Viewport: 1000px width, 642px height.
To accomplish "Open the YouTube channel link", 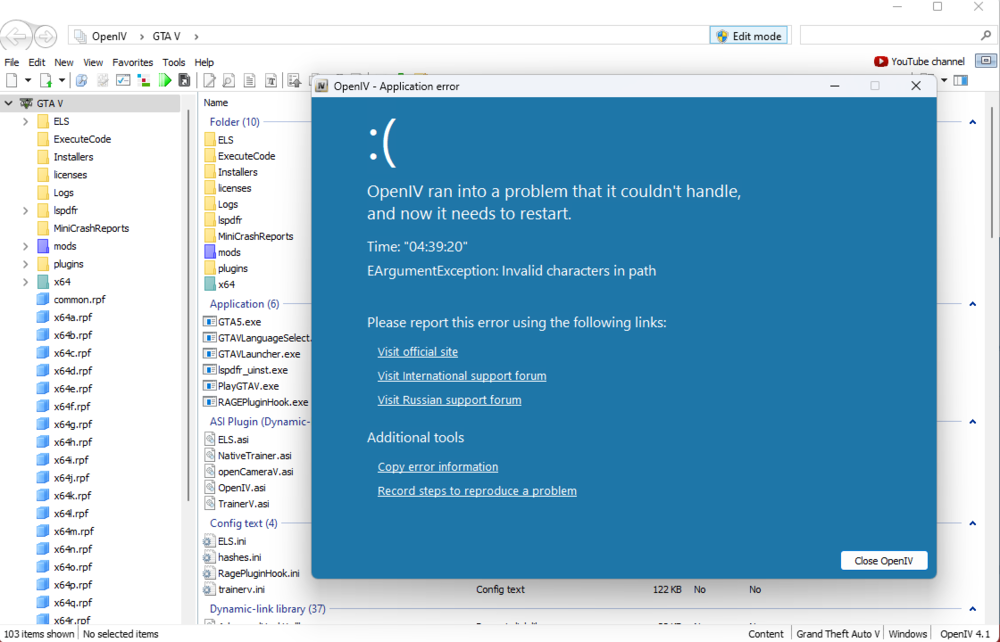I will pos(920,61).
